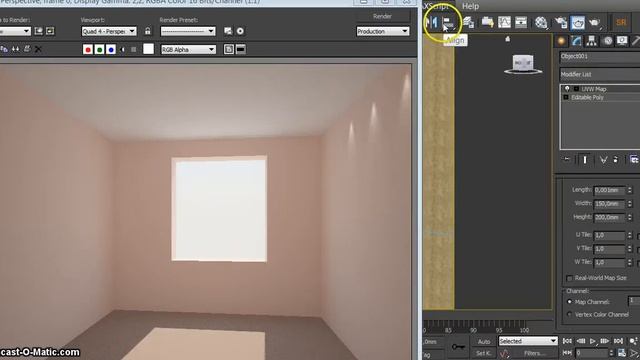640x360 pixels.
Task: Click the V Tile value field
Action: coord(610,249)
